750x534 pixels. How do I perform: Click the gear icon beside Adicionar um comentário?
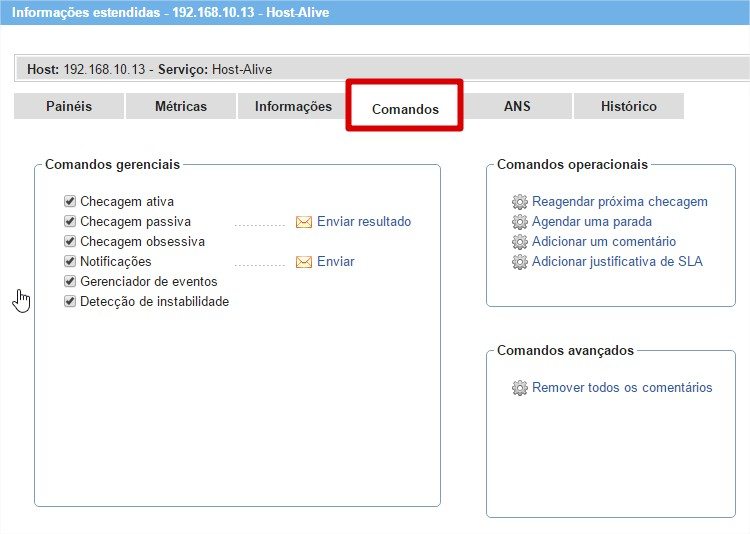coord(519,242)
